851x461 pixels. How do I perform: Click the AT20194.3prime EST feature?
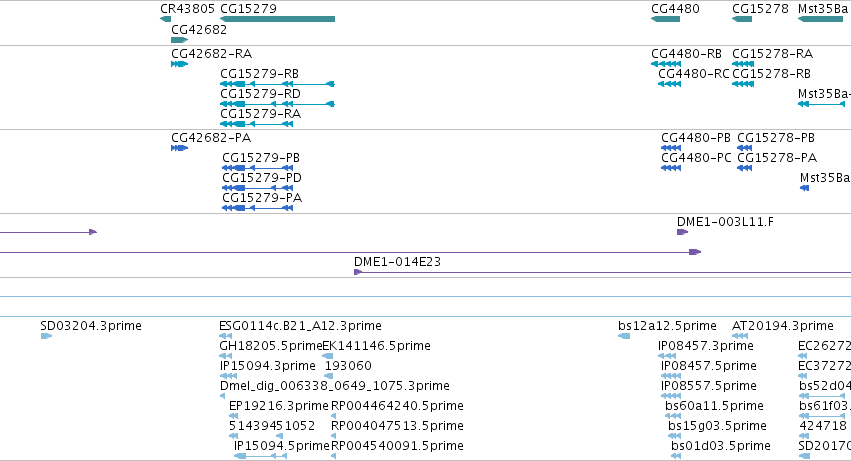[740, 336]
